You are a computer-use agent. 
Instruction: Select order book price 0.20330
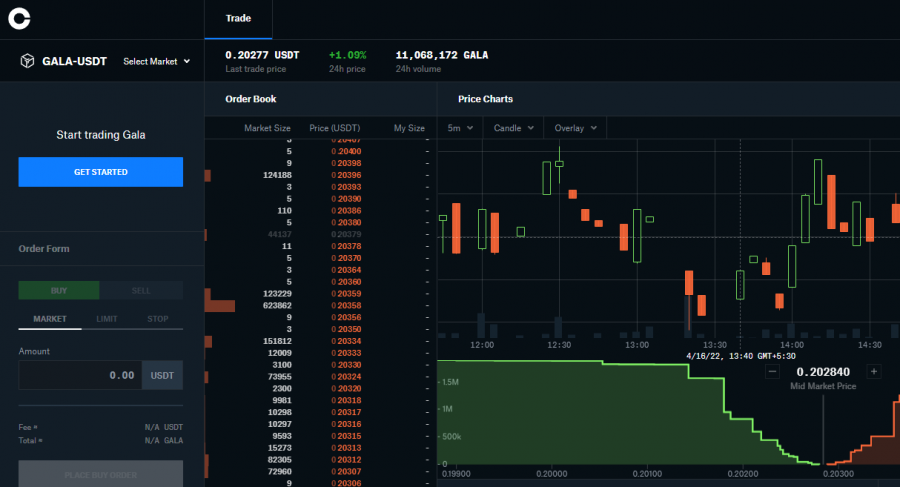pyautogui.click(x=346, y=365)
